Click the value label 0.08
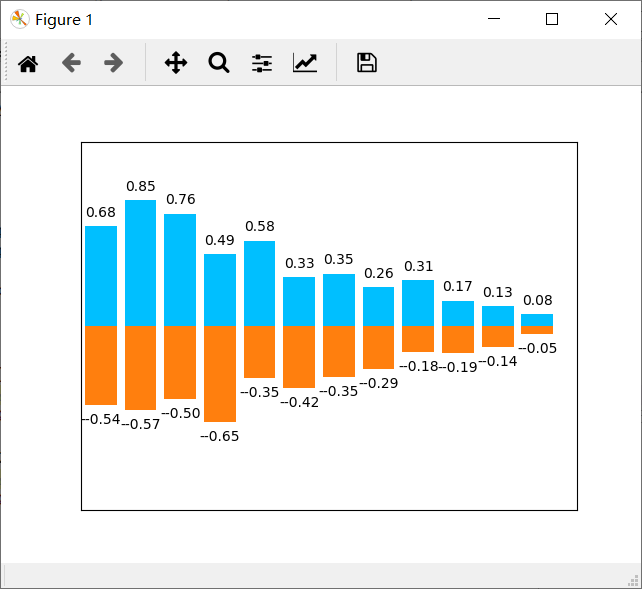The height and width of the screenshot is (589, 642). [538, 300]
